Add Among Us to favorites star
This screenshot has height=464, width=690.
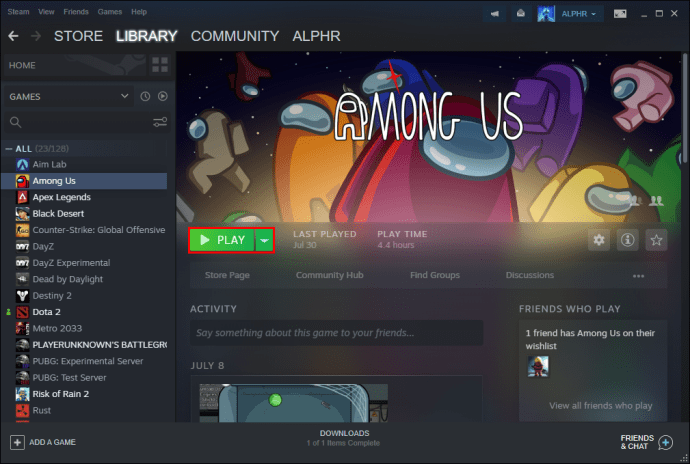pyautogui.click(x=656, y=240)
